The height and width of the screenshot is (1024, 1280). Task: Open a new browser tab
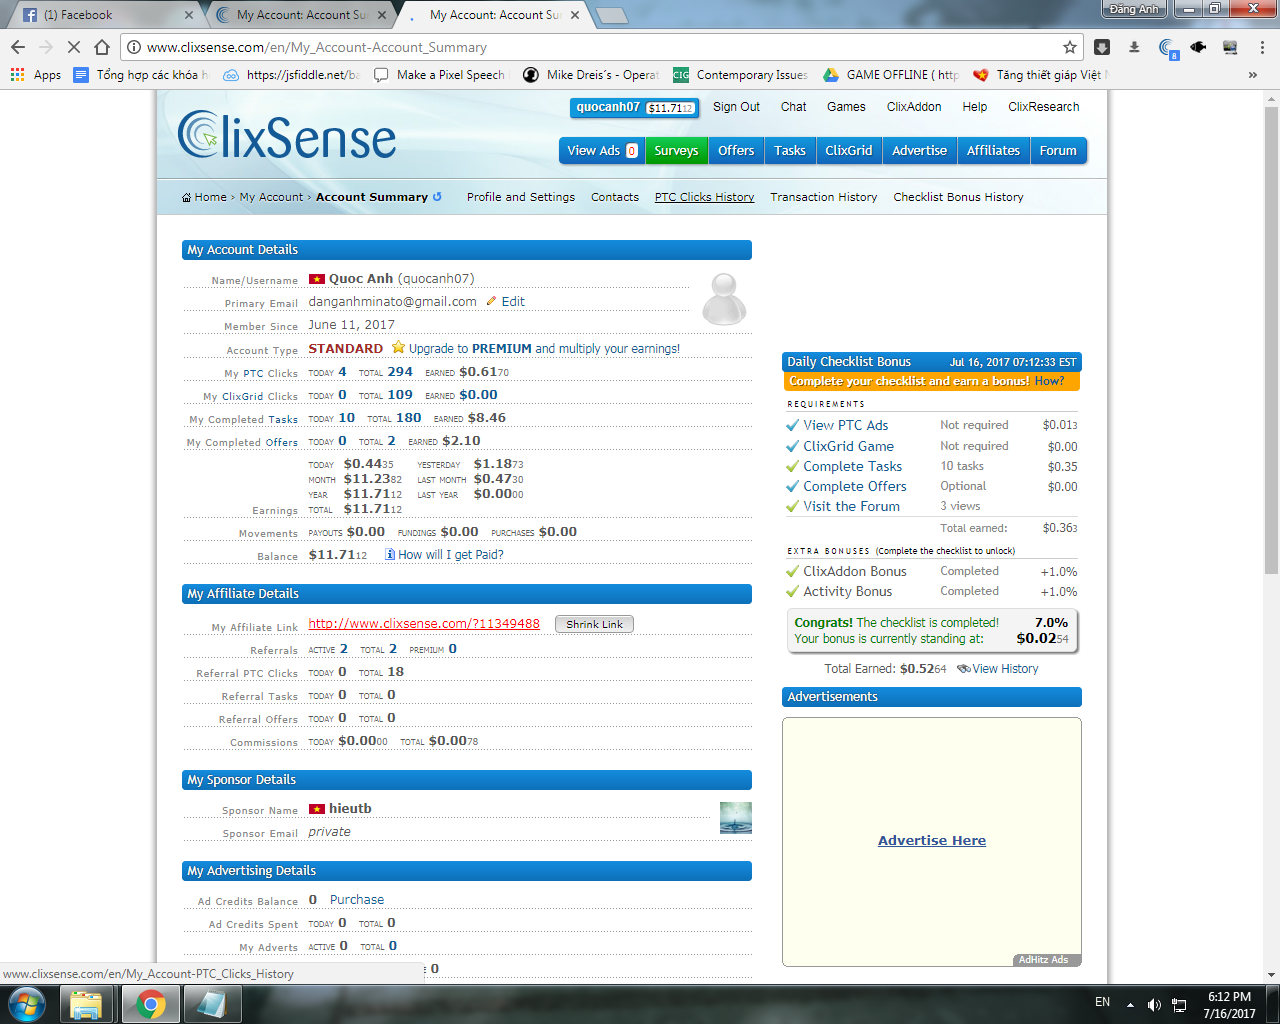click(612, 15)
